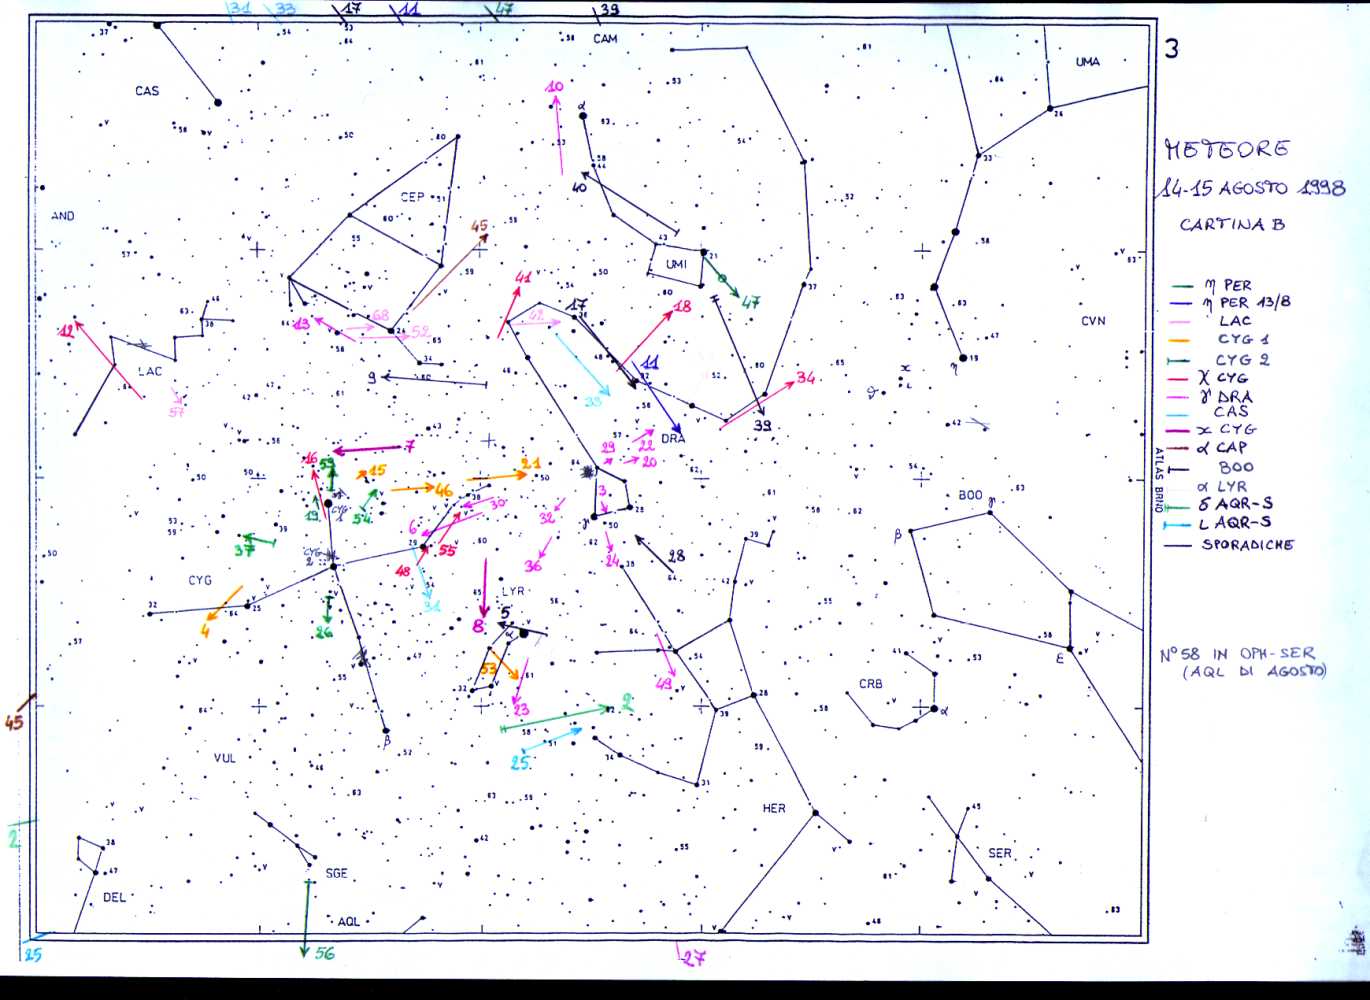Image resolution: width=1370 pixels, height=1000 pixels.
Task: Click the N°58 IN OPH-SER note
Action: point(1242,662)
